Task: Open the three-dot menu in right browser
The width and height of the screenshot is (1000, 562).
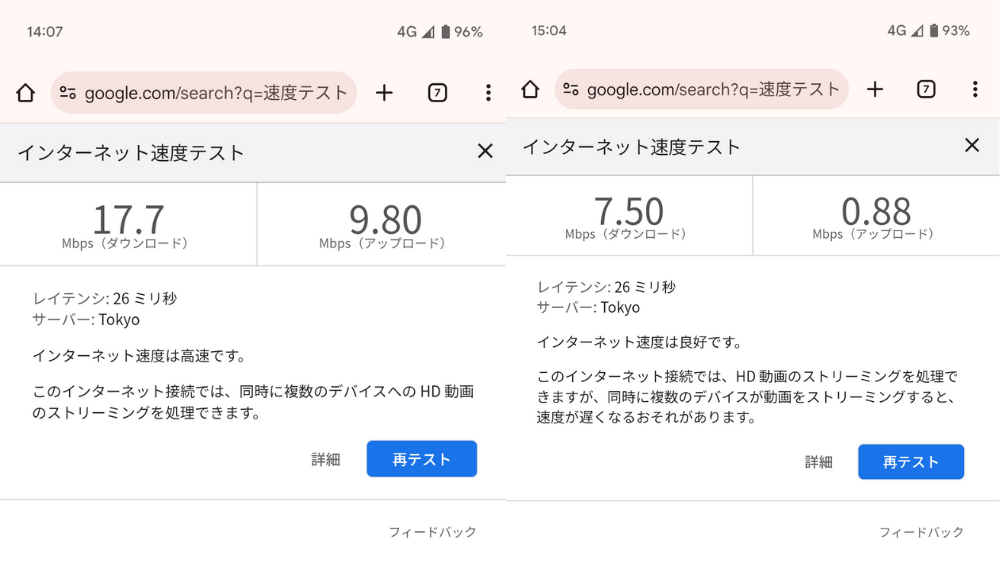Action: pyautogui.click(x=975, y=89)
